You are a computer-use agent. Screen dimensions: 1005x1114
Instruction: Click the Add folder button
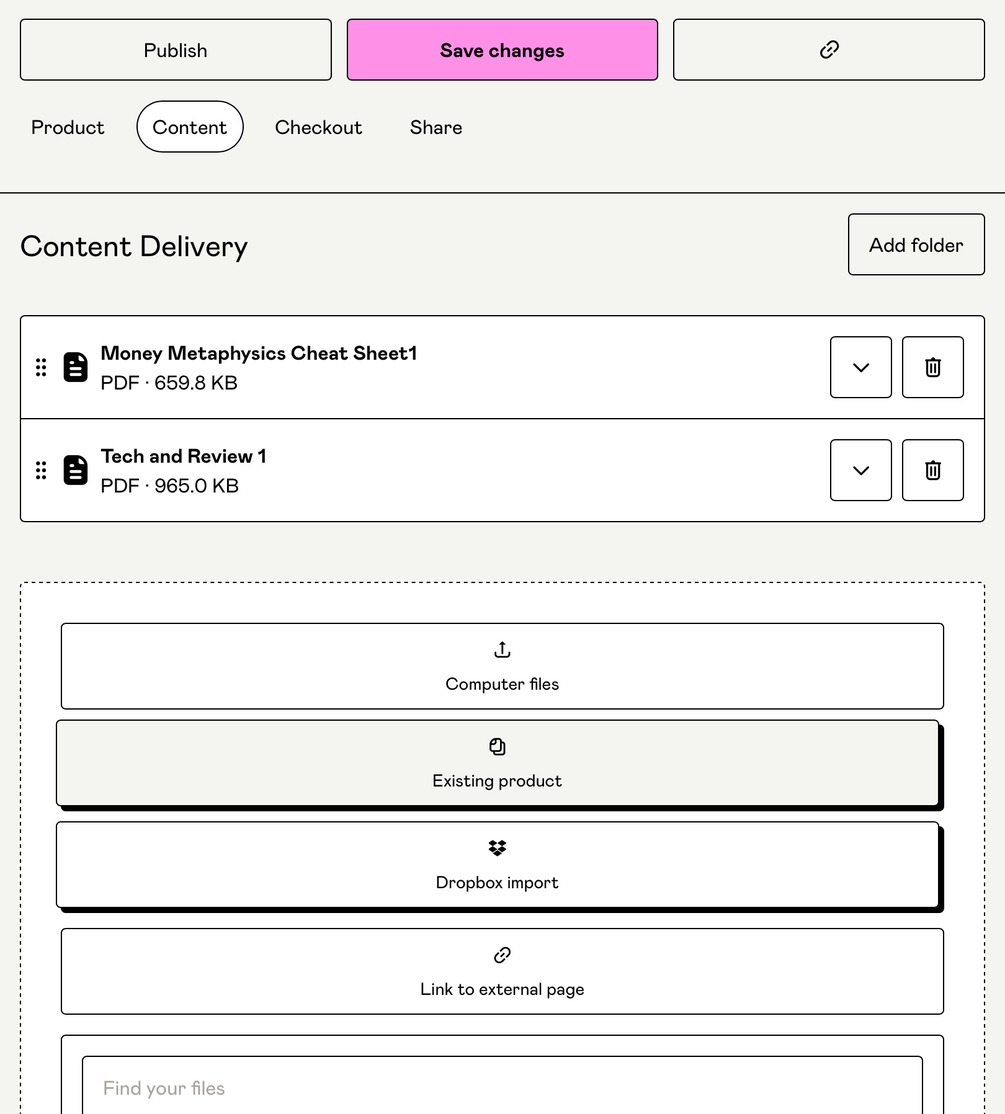pos(916,245)
